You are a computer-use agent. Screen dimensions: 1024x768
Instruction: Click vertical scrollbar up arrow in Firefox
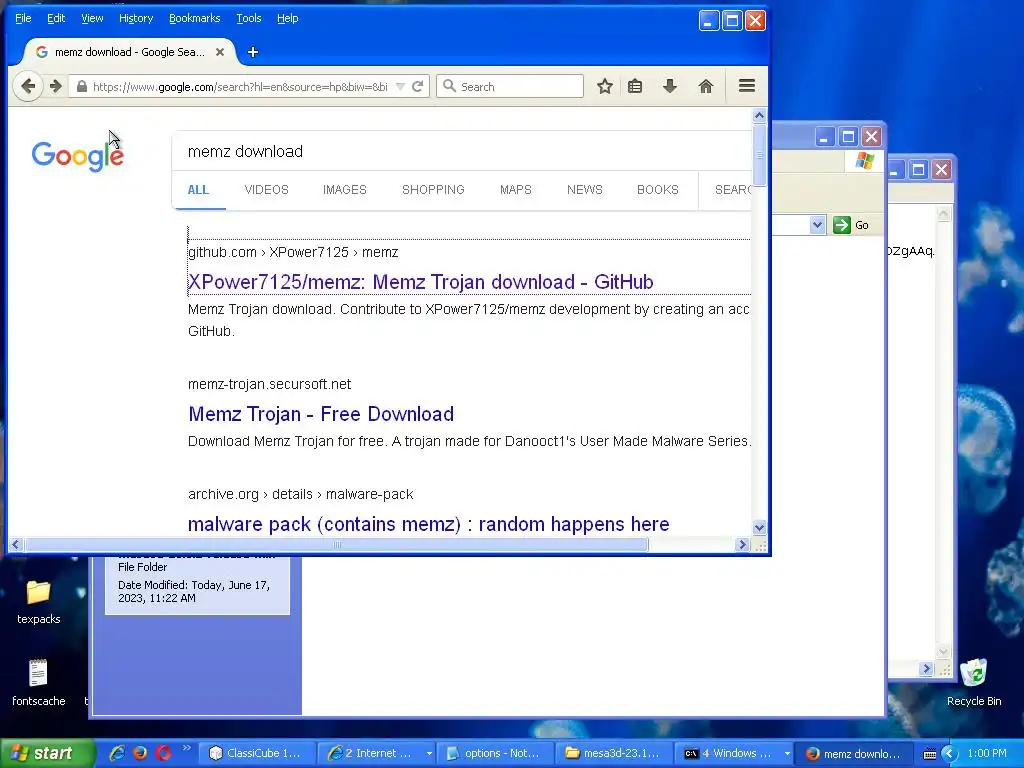tap(759, 116)
